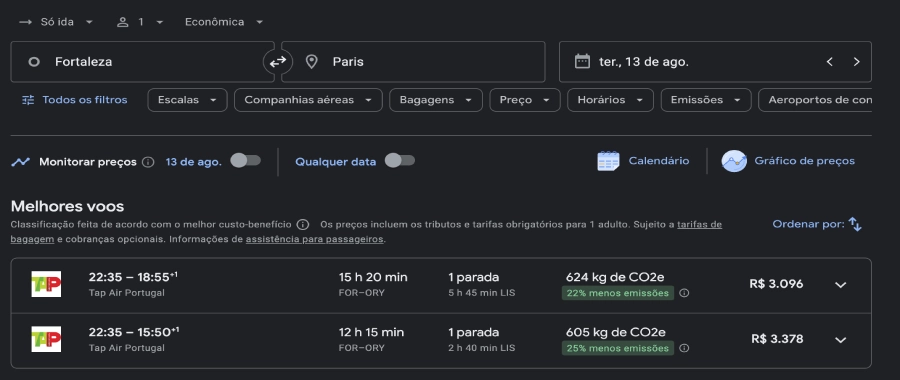Expand the R$ 3.096 flight details
Viewport: 900px width, 380px height.
point(840,285)
